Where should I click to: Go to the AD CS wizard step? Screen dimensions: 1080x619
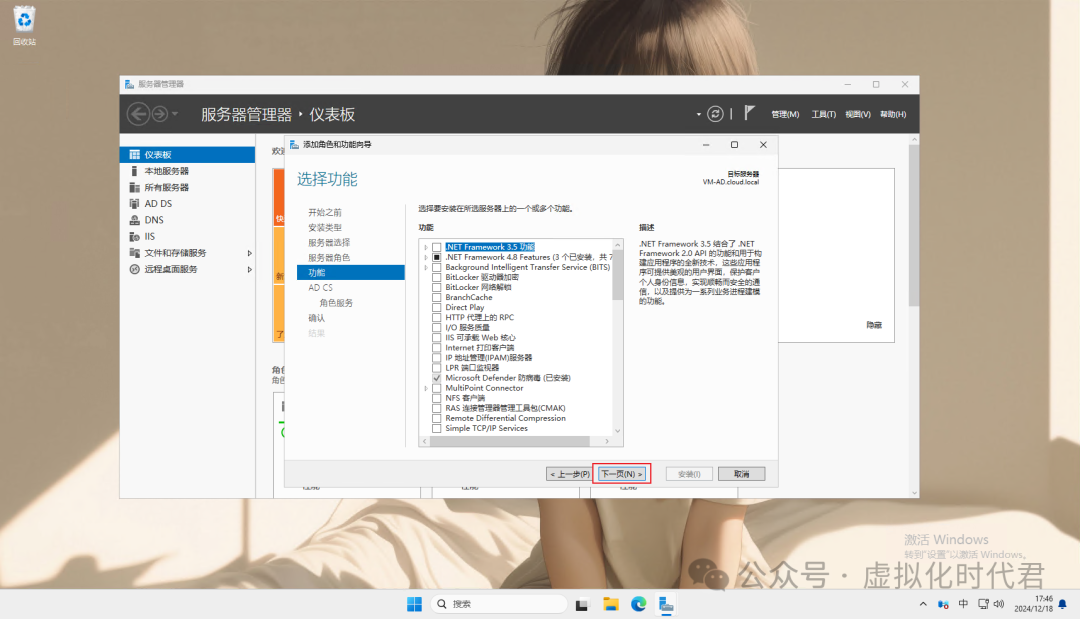tap(320, 288)
